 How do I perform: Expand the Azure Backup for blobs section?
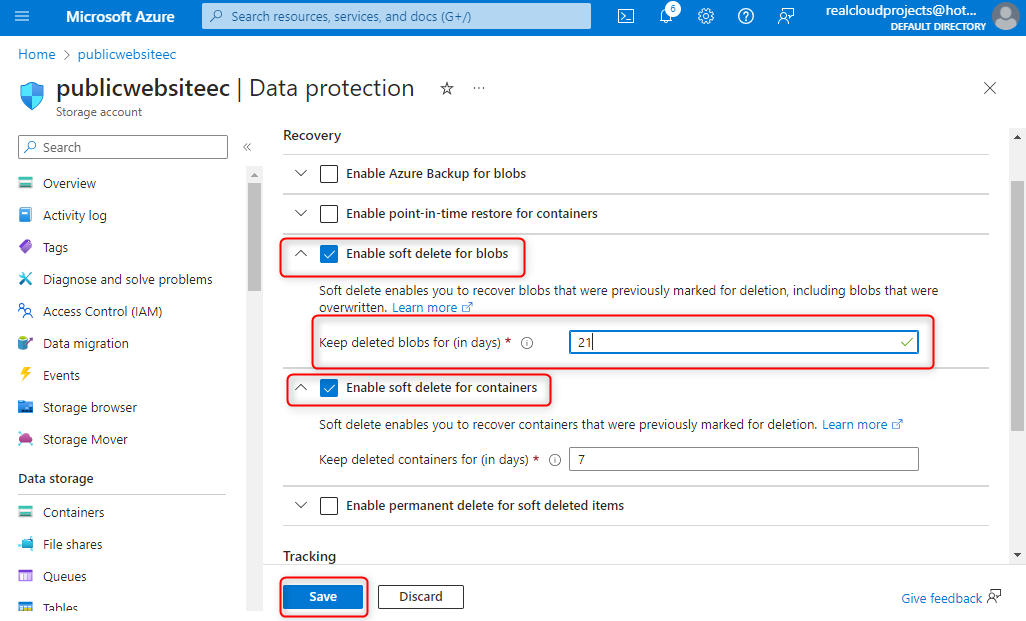[301, 174]
